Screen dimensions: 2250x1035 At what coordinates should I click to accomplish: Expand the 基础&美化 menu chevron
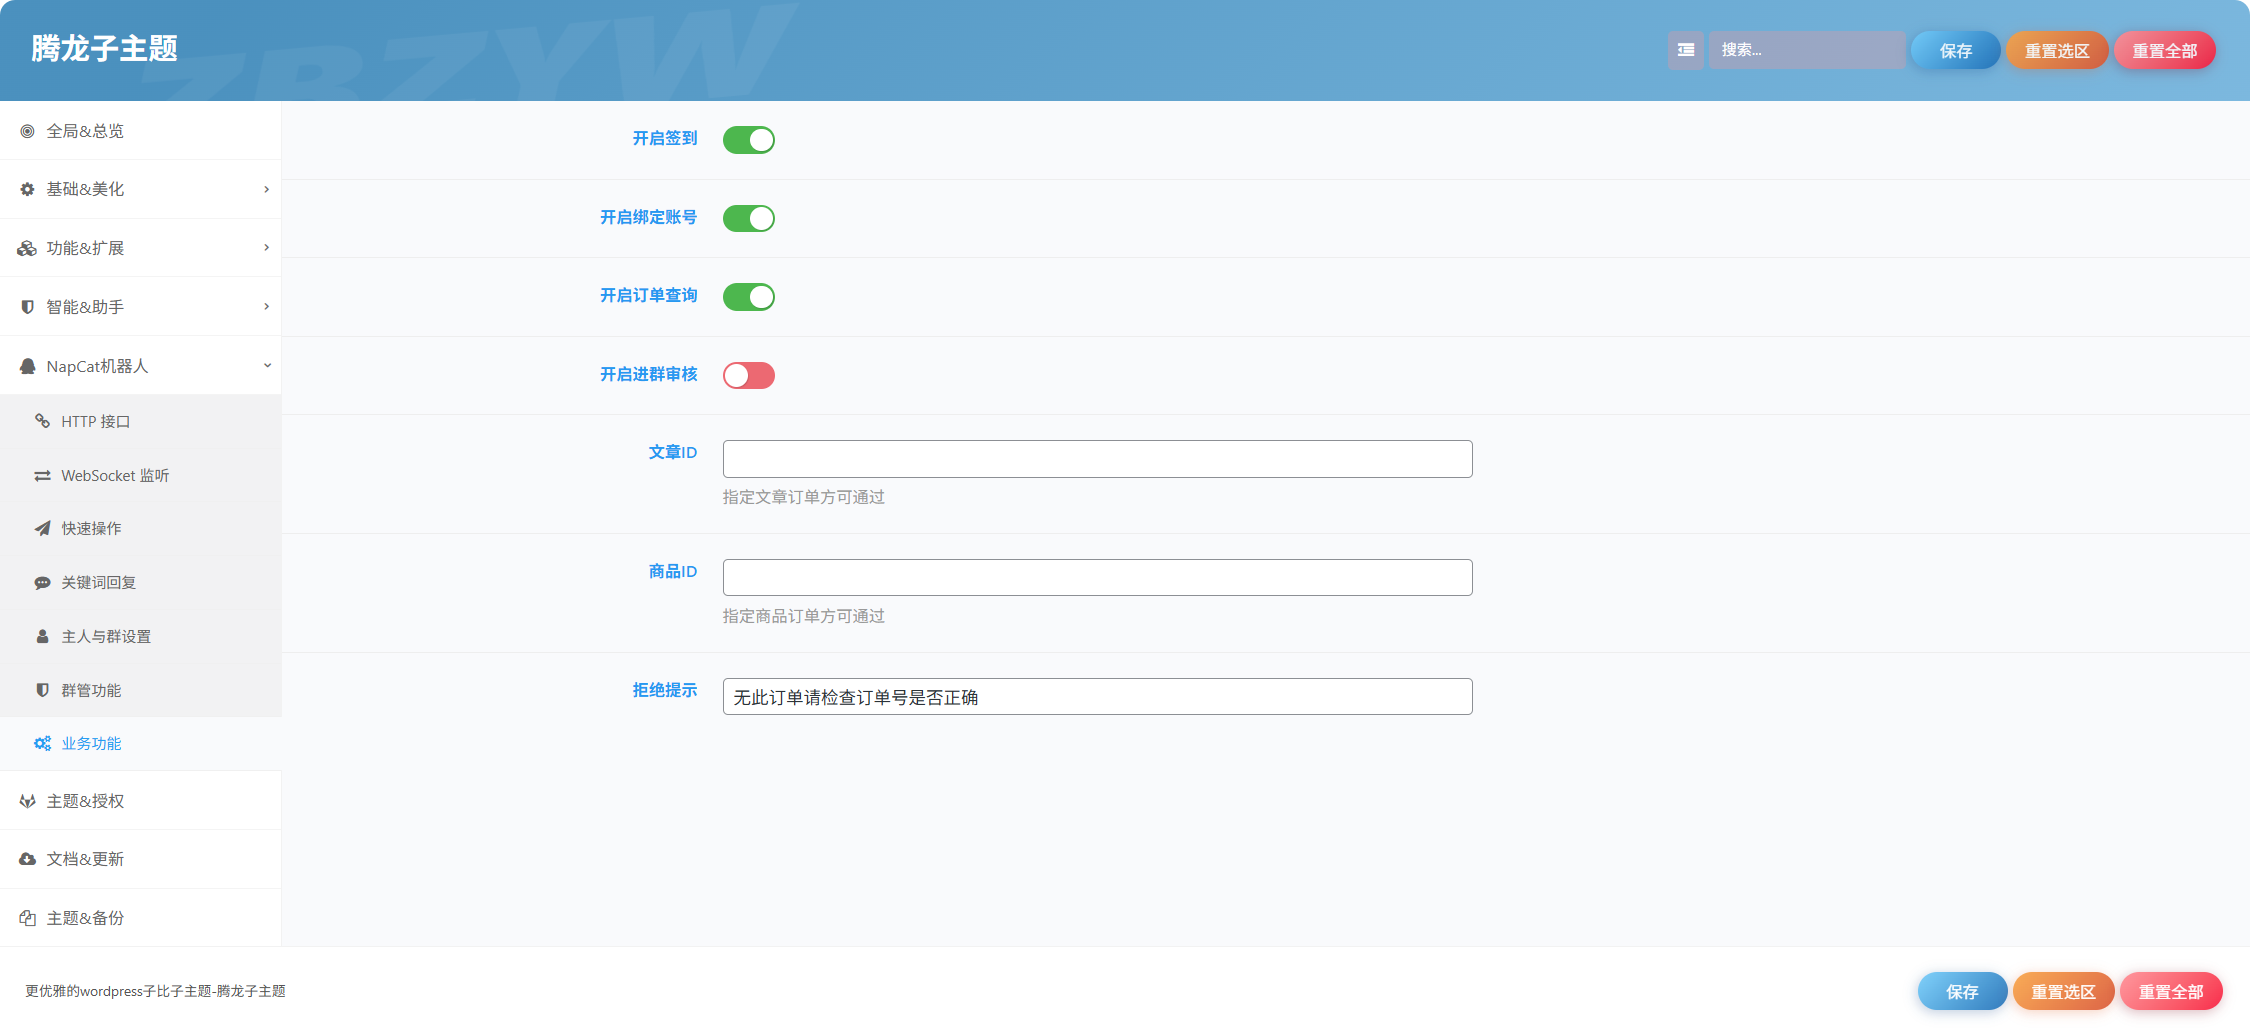point(266,189)
